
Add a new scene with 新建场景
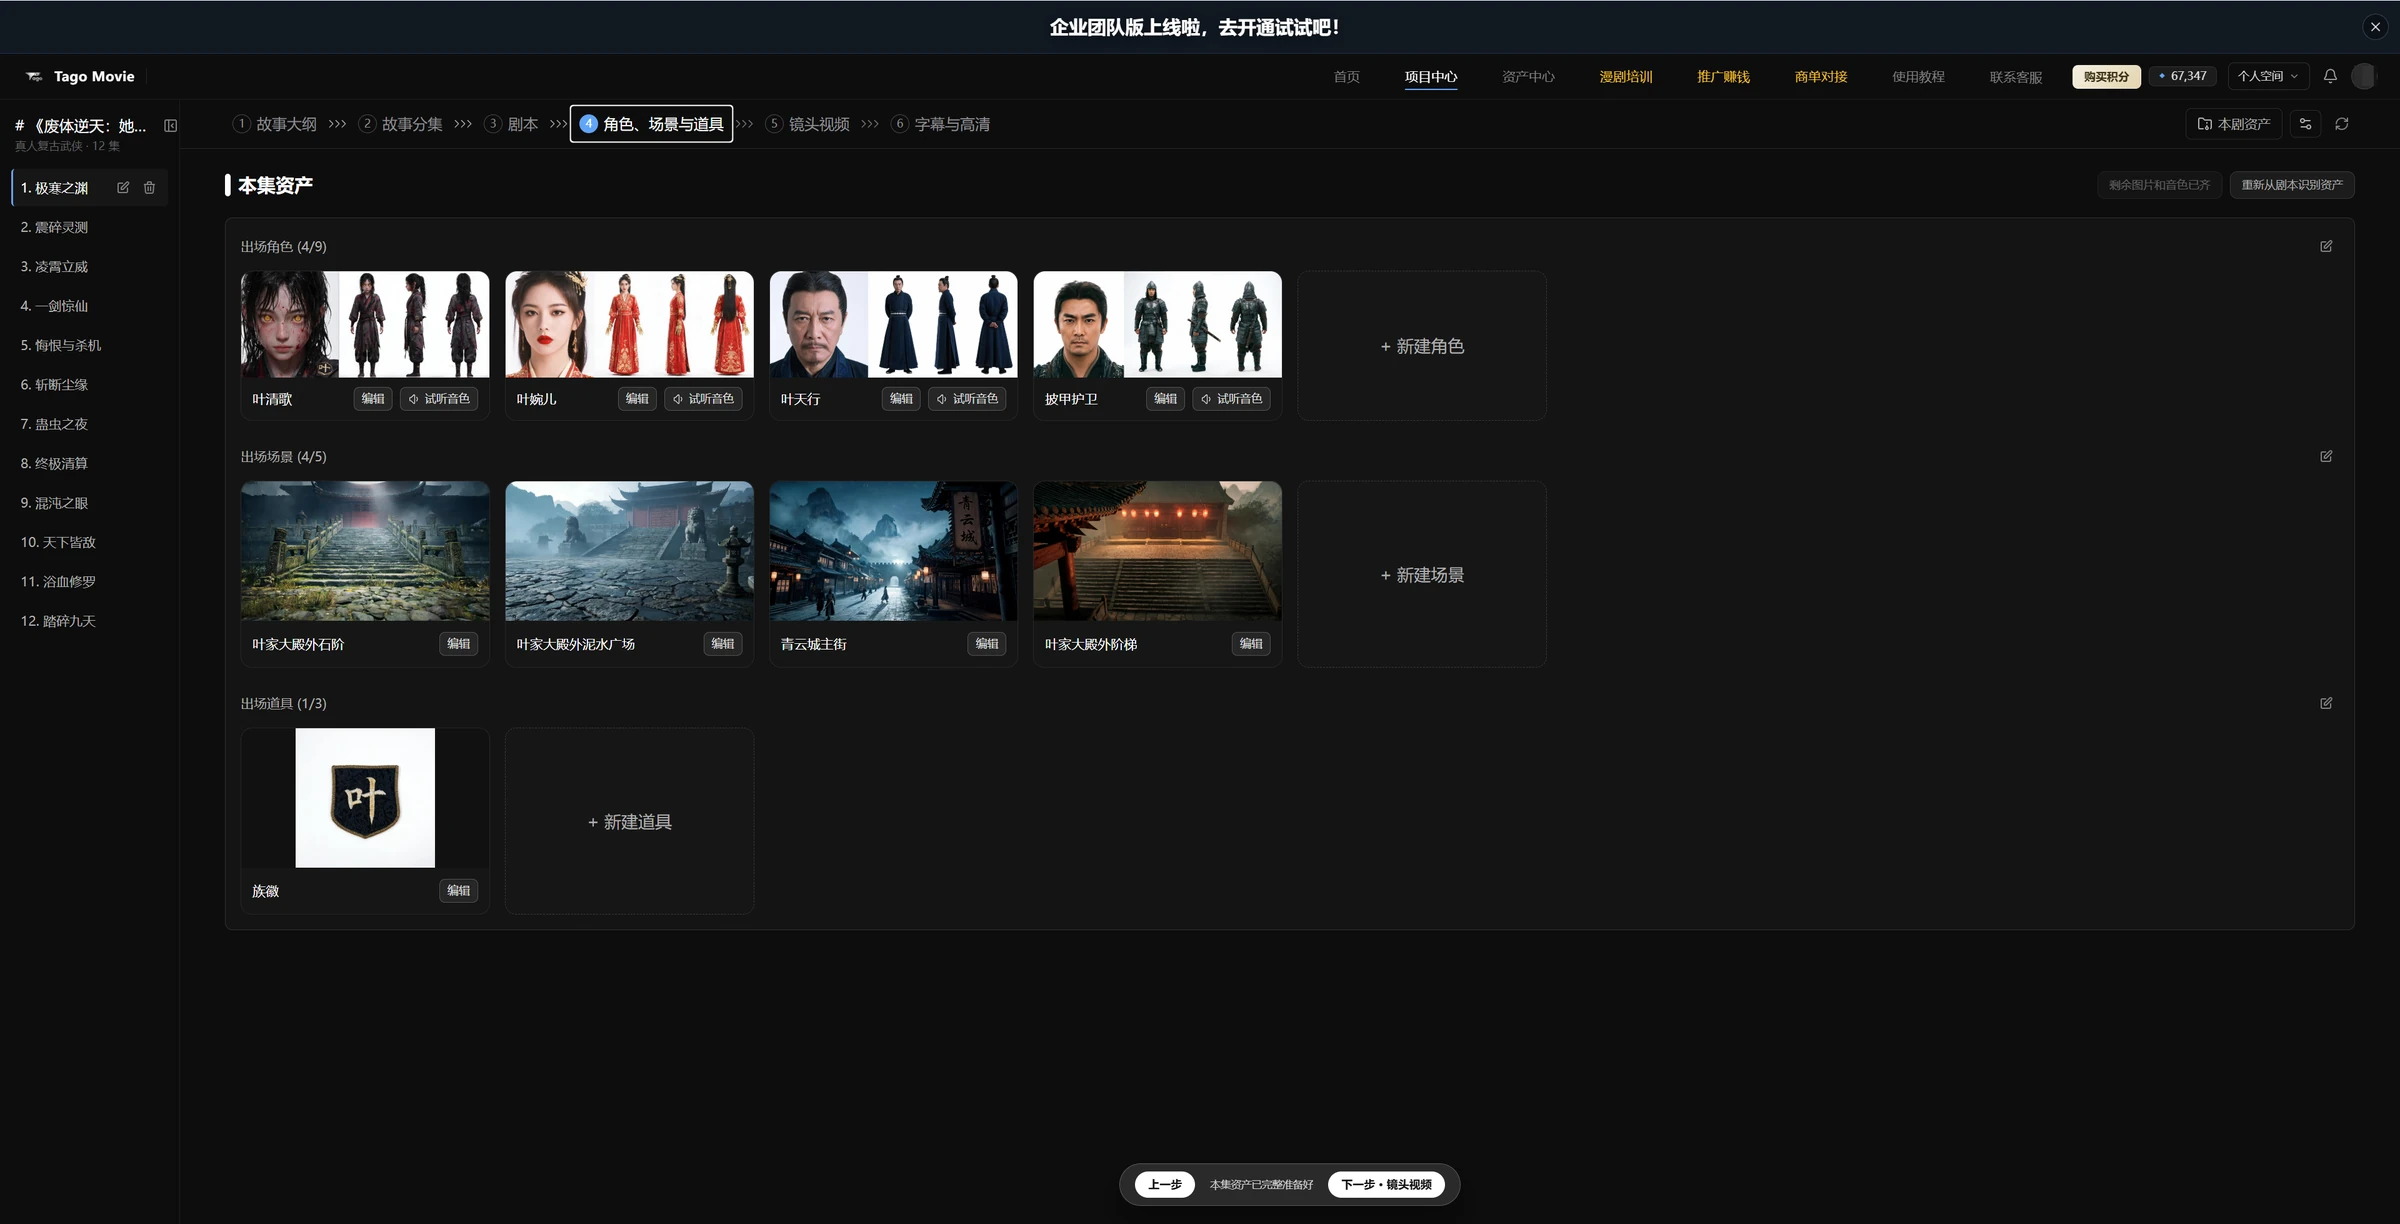[1422, 575]
